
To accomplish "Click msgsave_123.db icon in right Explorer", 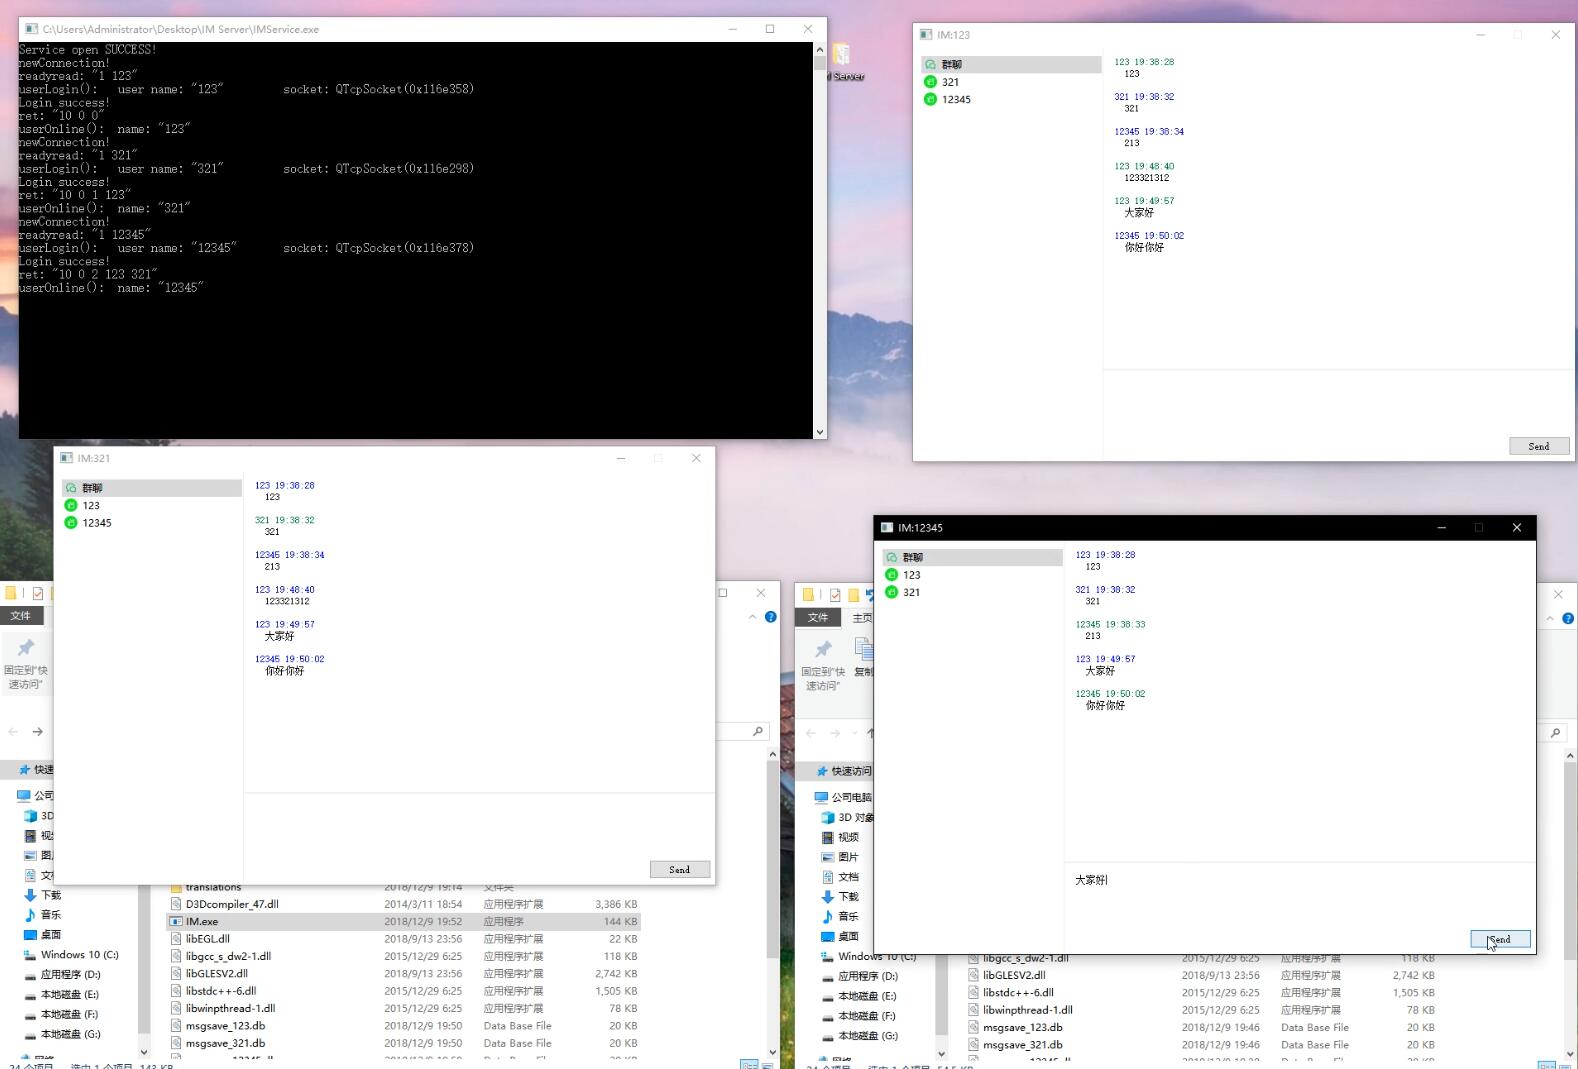I will pos(973,1027).
